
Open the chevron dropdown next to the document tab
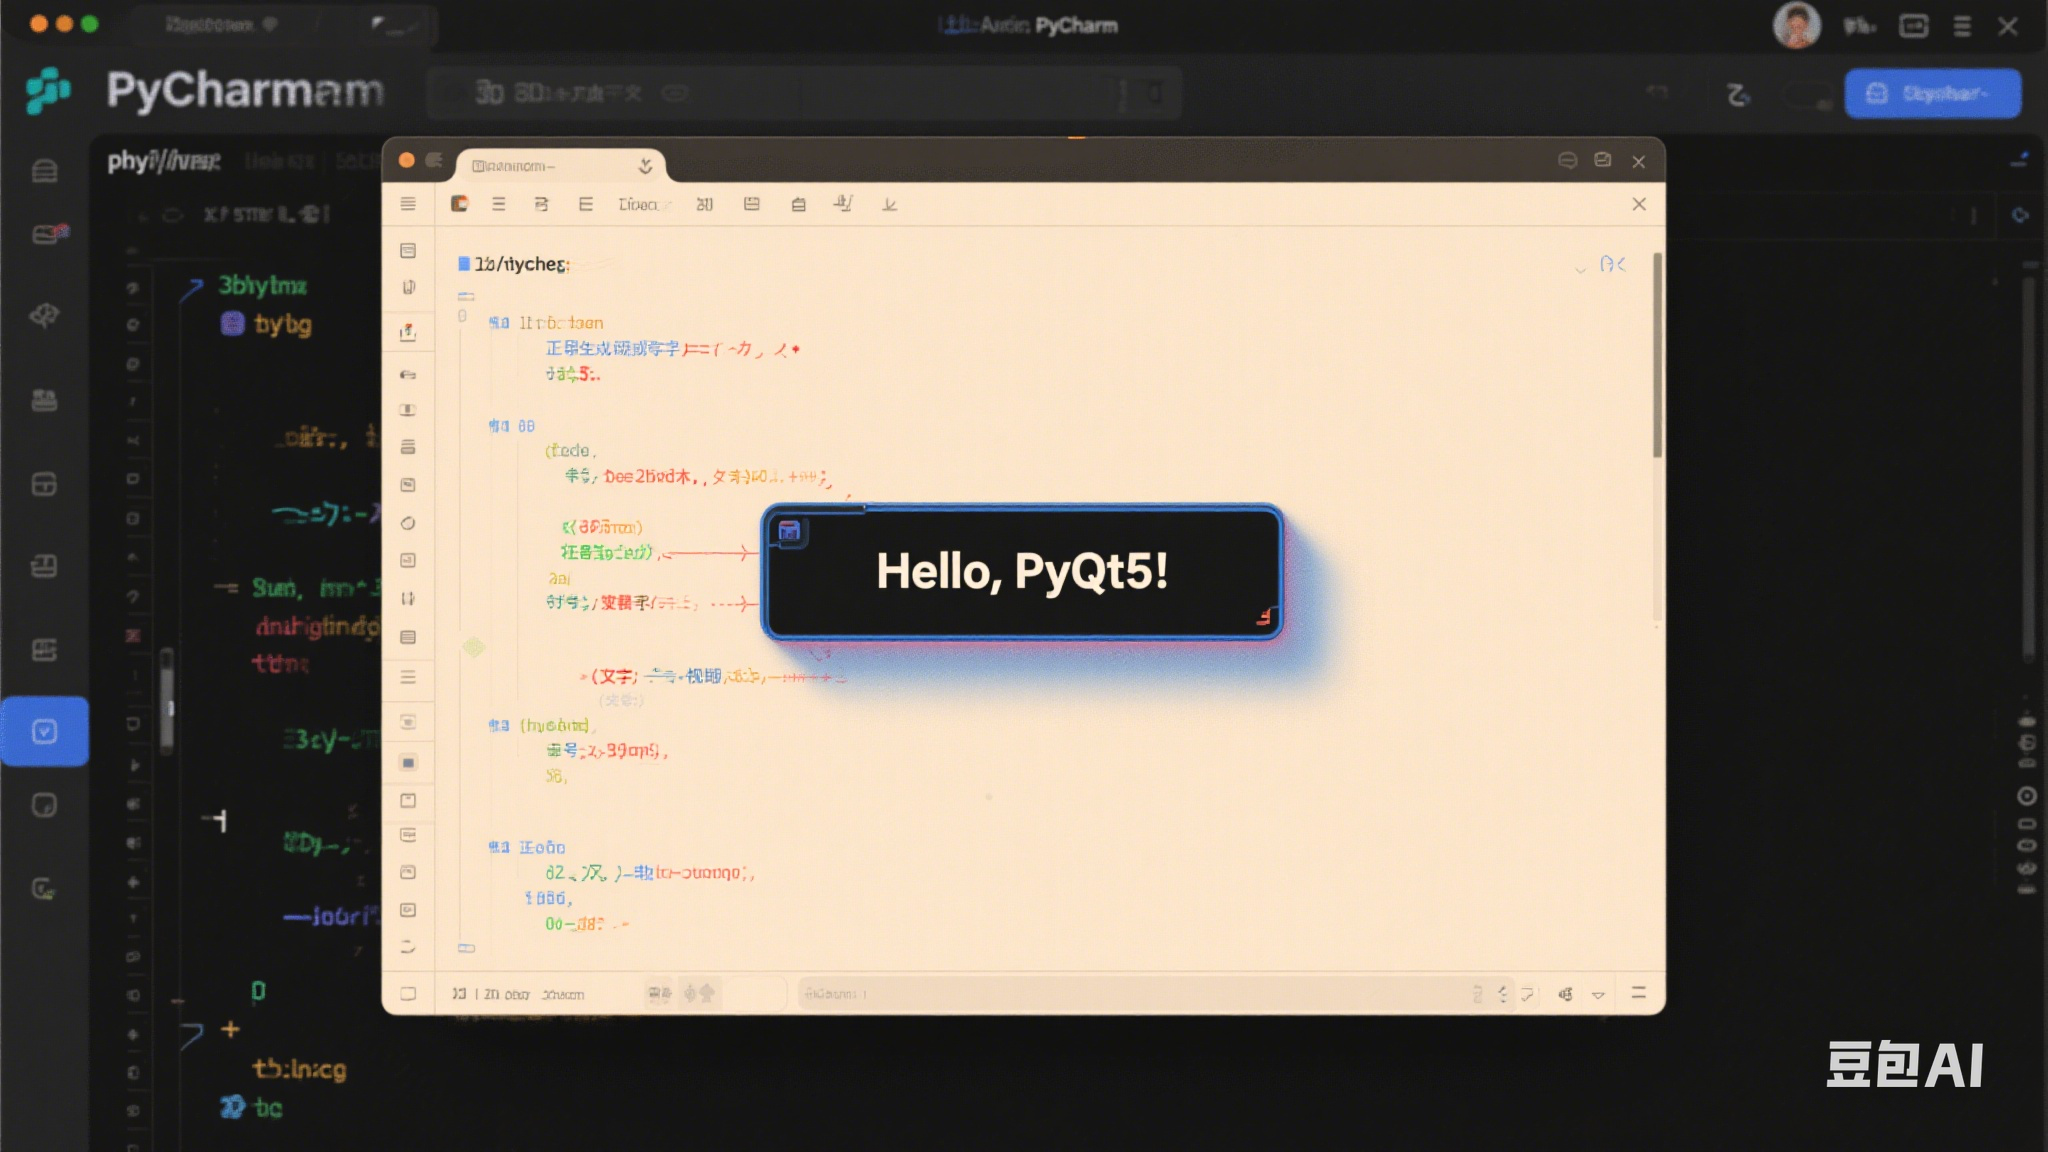(645, 168)
